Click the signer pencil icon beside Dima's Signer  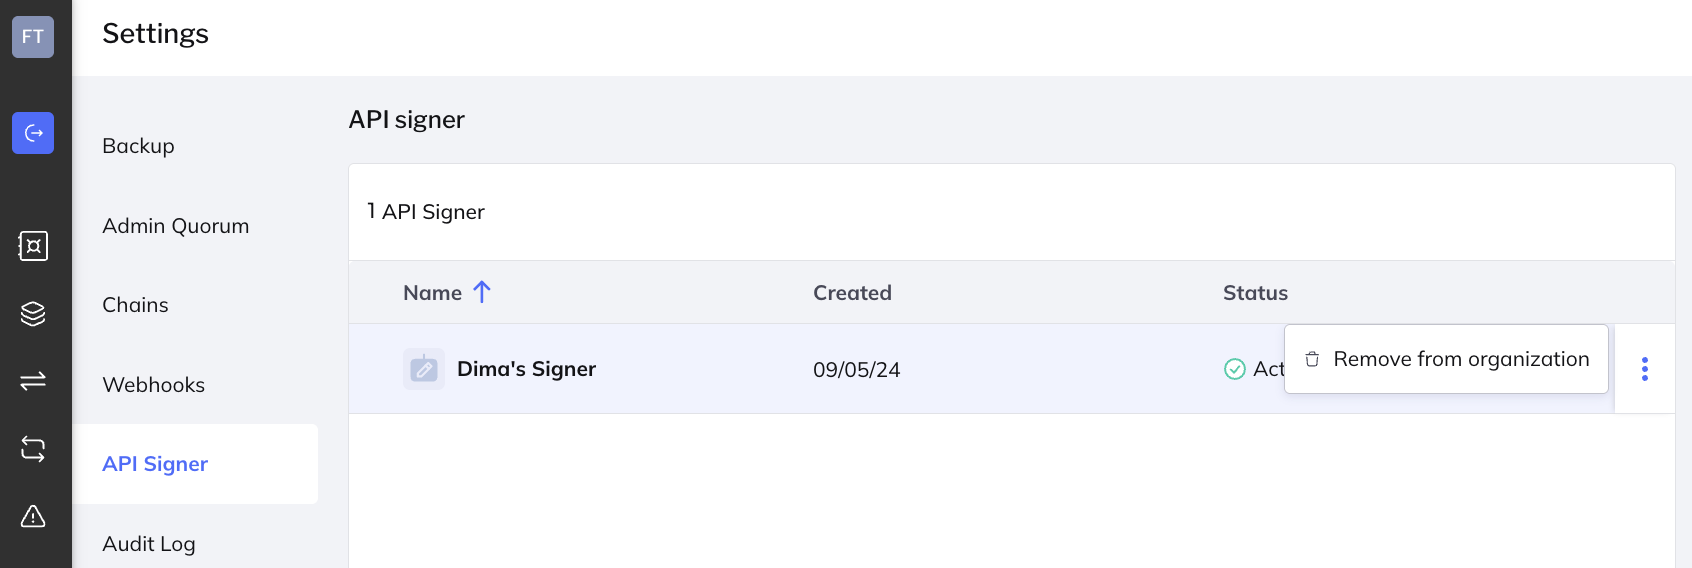pyautogui.click(x=424, y=369)
